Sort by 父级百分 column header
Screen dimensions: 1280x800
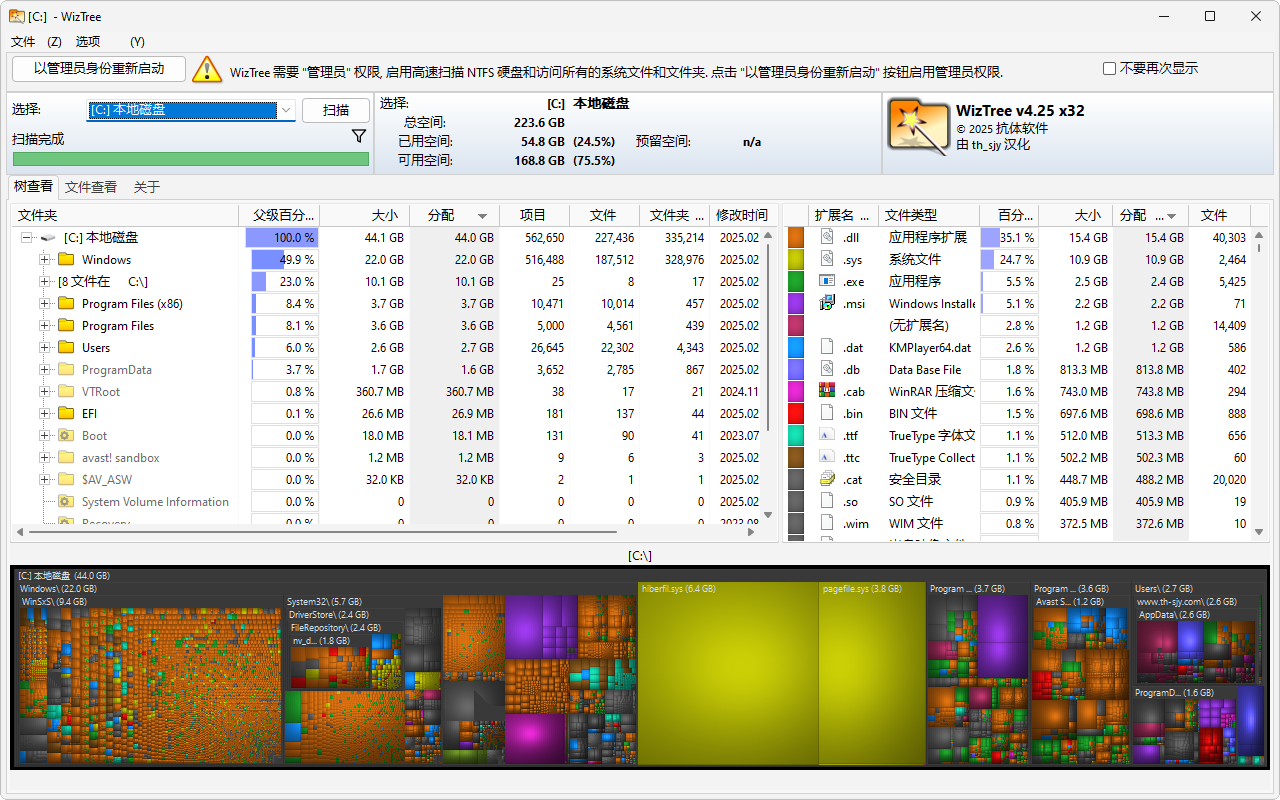279,215
